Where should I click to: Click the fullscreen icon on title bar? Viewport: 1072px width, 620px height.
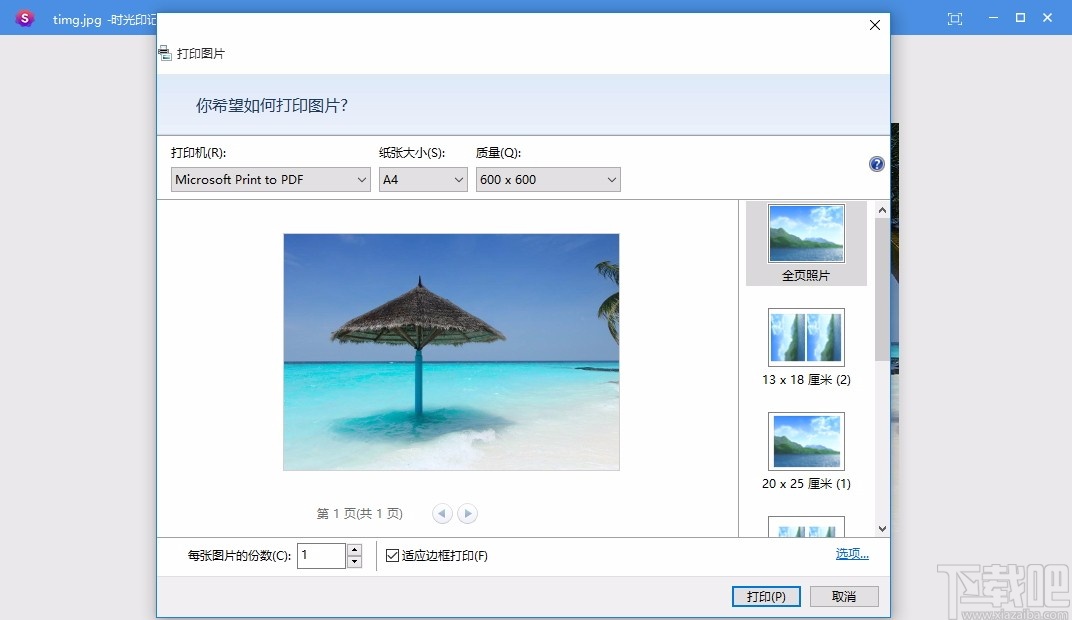pyautogui.click(x=954, y=17)
